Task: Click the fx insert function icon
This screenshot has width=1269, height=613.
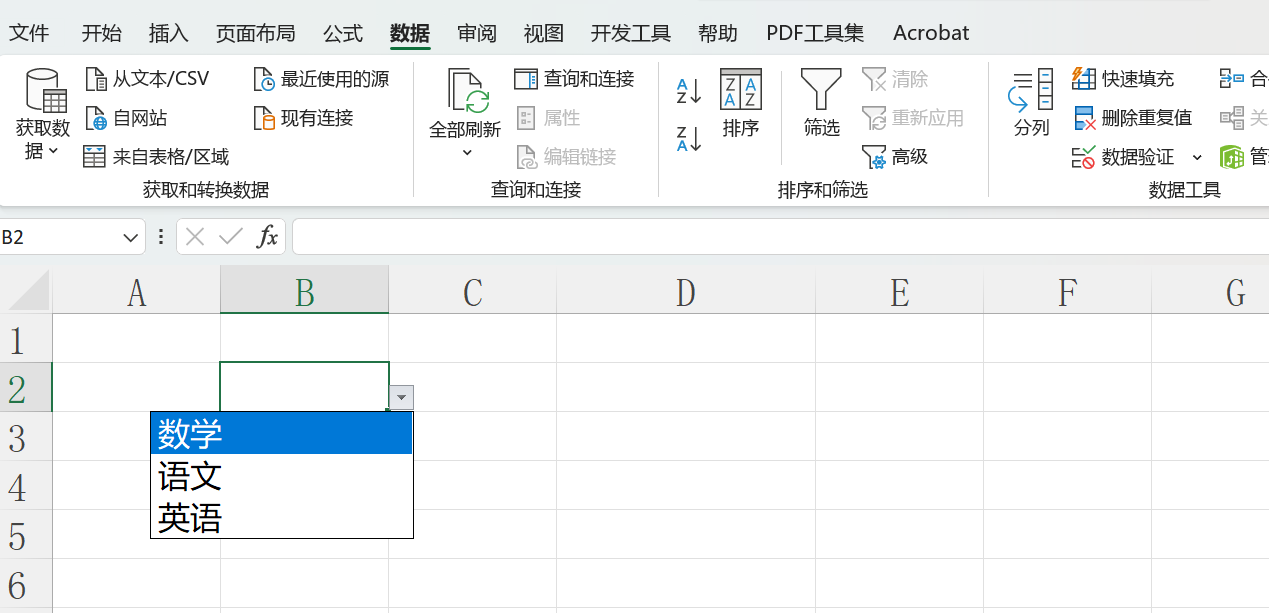Action: click(x=267, y=237)
